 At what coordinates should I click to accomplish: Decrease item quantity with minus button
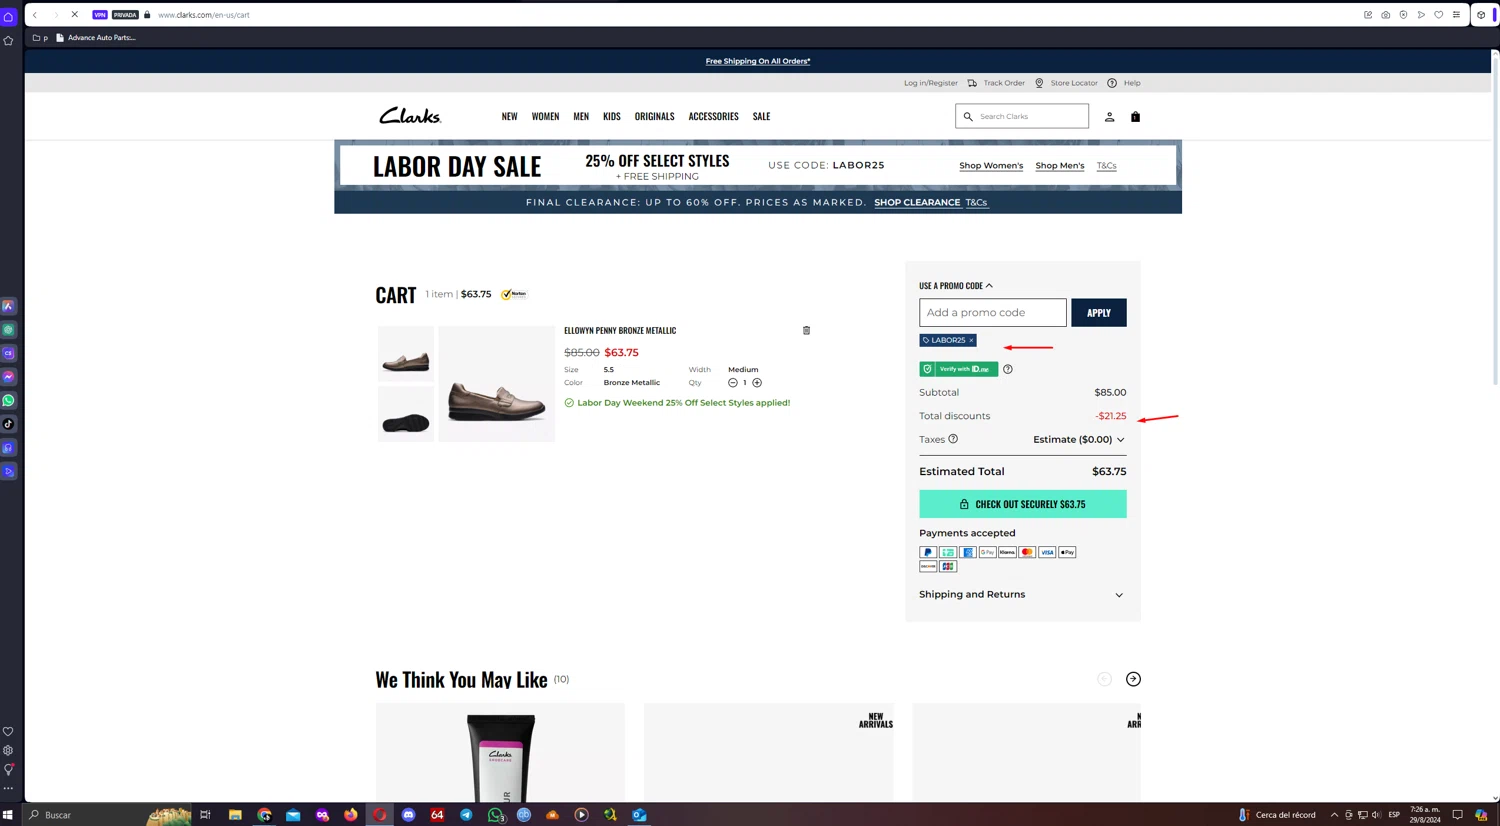point(732,383)
